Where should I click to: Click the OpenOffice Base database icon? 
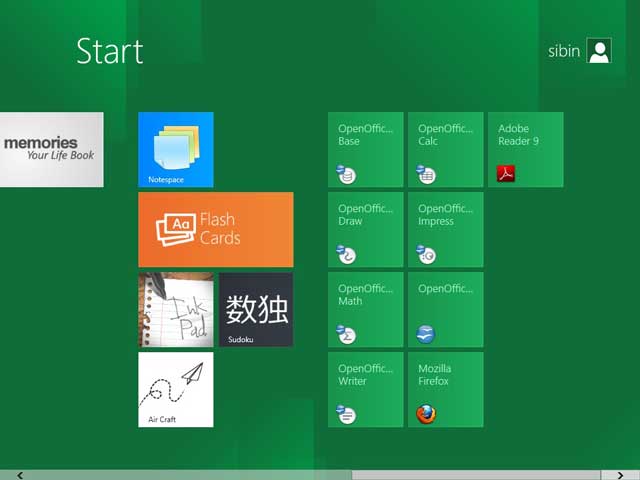pyautogui.click(x=347, y=174)
